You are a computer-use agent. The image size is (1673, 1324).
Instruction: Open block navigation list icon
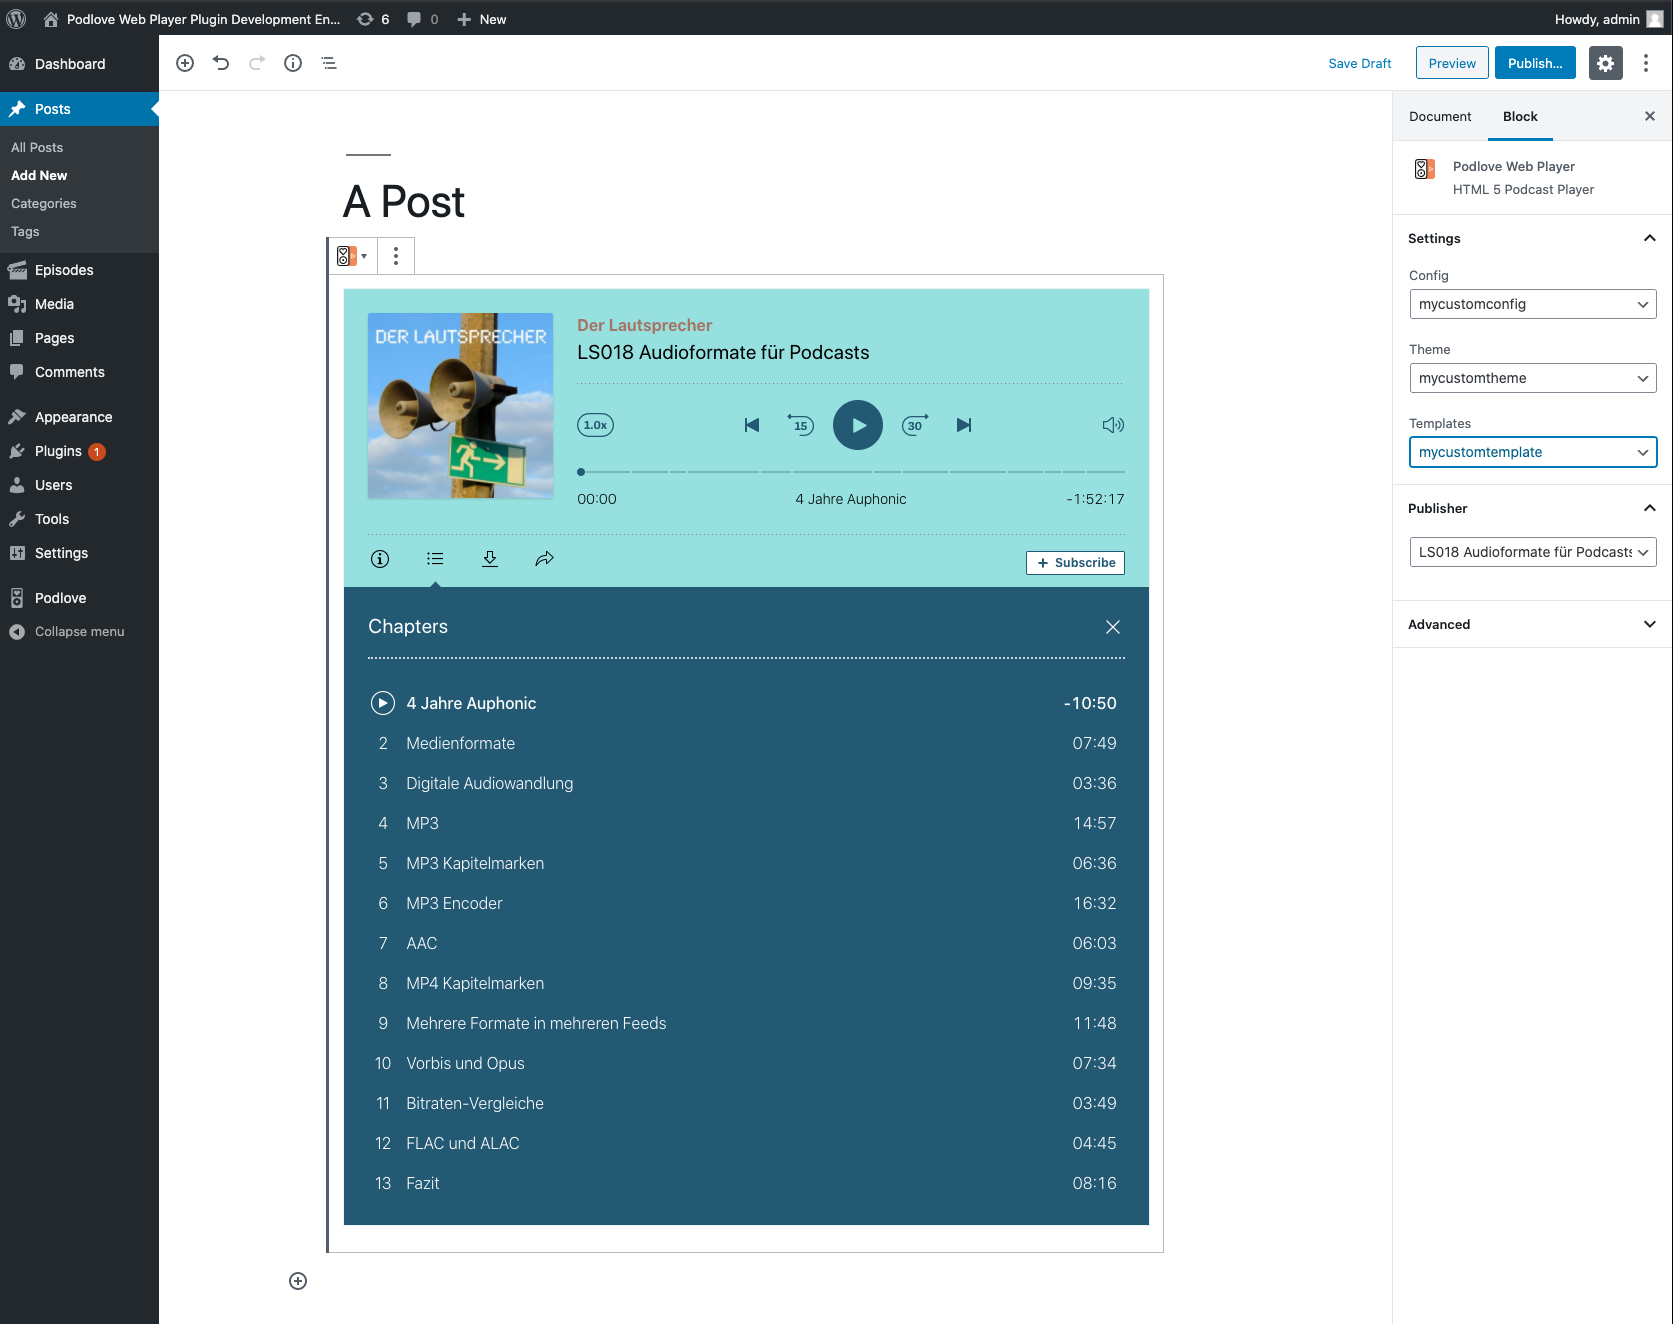pyautogui.click(x=329, y=63)
